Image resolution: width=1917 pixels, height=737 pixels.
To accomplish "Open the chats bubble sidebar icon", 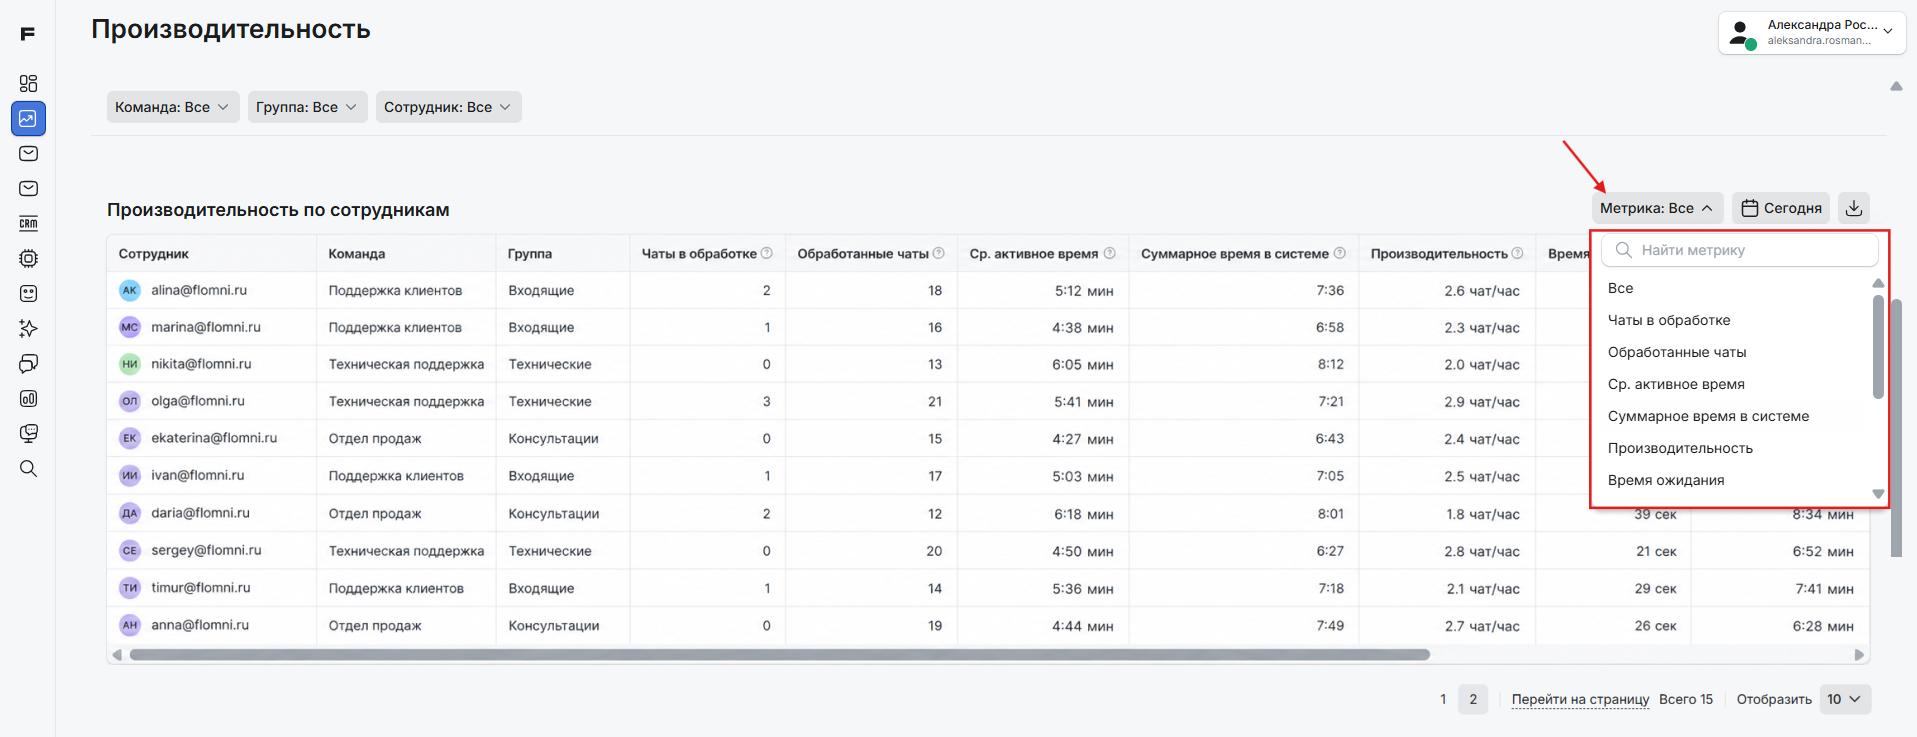I will tap(28, 363).
